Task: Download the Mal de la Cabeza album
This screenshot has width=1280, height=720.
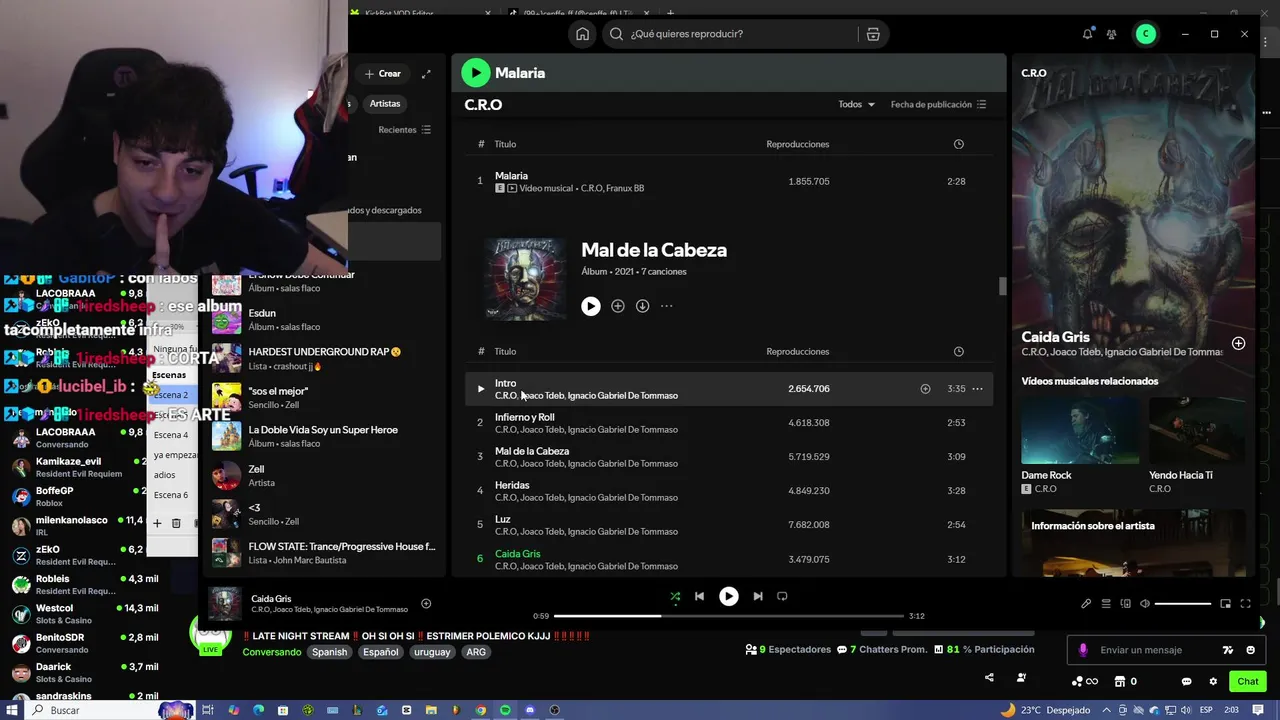Action: point(643,306)
